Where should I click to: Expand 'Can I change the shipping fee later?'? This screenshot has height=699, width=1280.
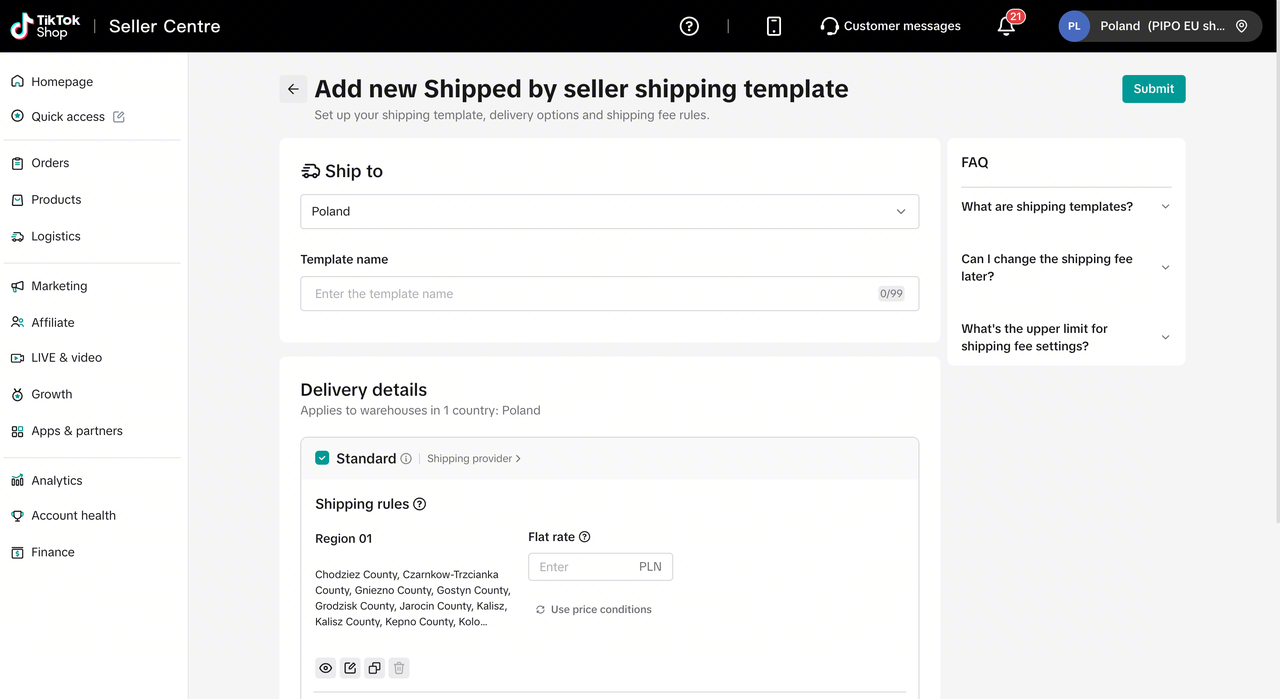pyautogui.click(x=1066, y=267)
